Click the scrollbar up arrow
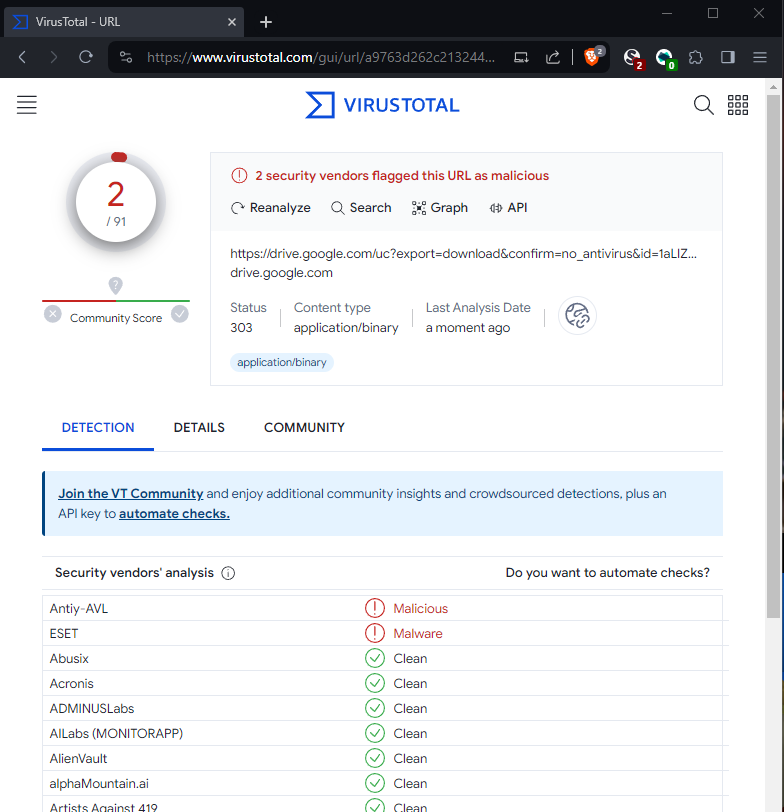This screenshot has width=784, height=812. tap(773, 86)
